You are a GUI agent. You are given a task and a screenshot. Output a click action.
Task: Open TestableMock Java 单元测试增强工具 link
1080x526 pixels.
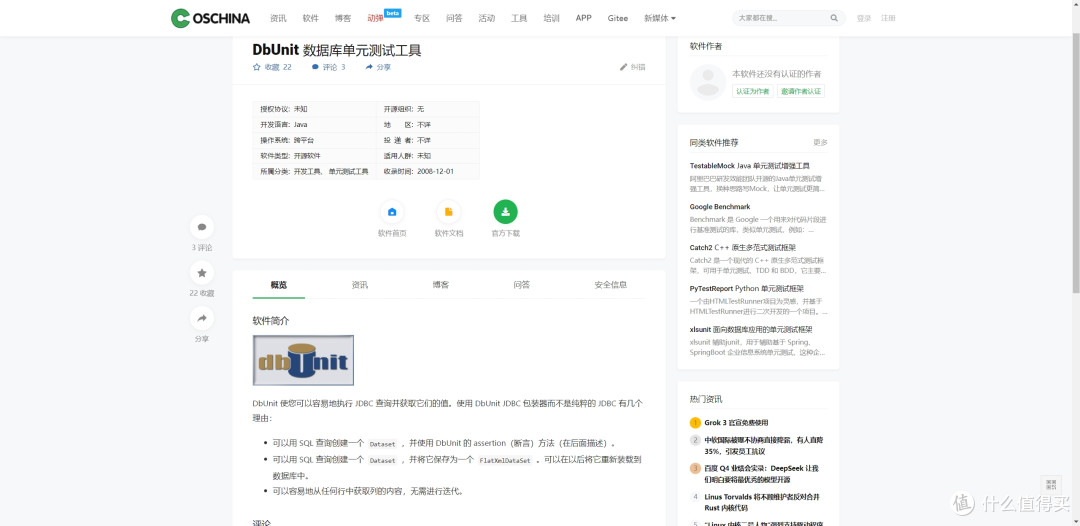point(749,166)
